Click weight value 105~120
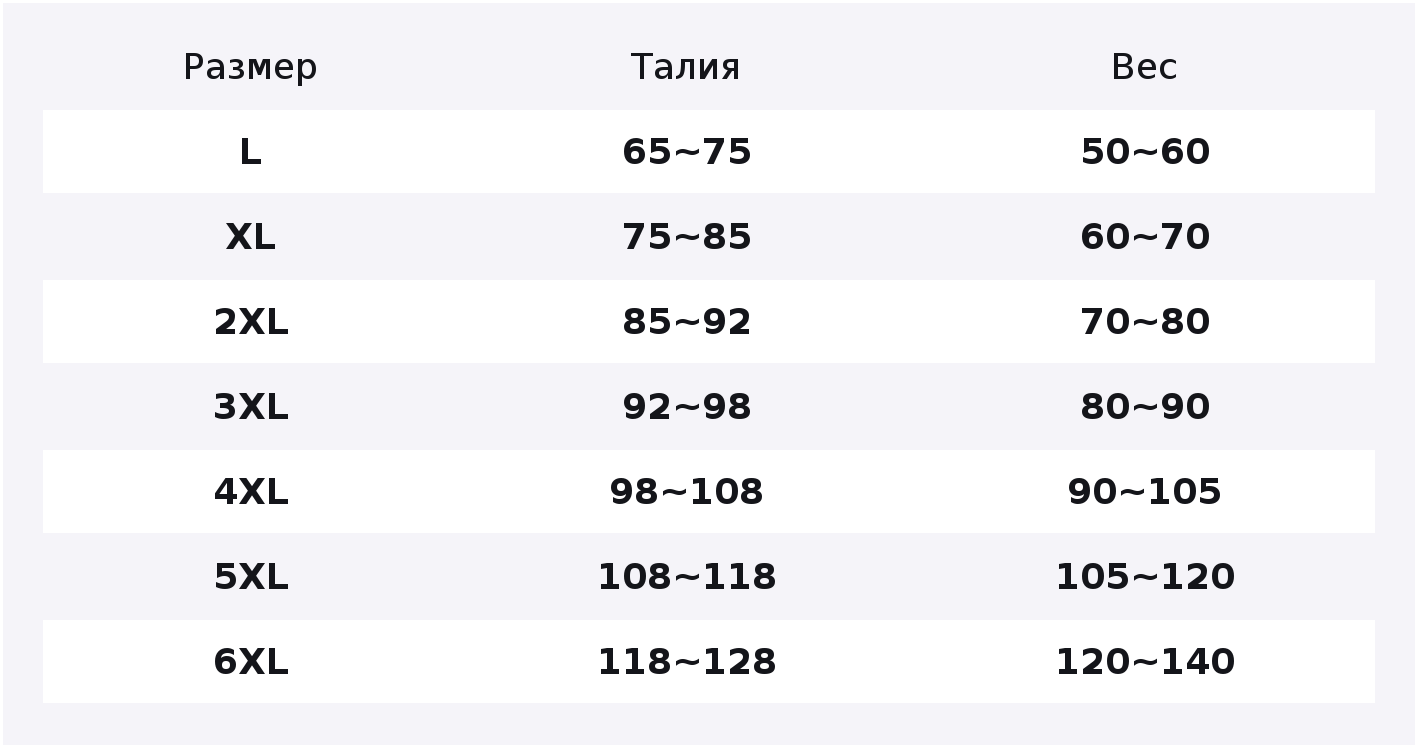Viewport: 1418px width, 748px height. point(1145,577)
